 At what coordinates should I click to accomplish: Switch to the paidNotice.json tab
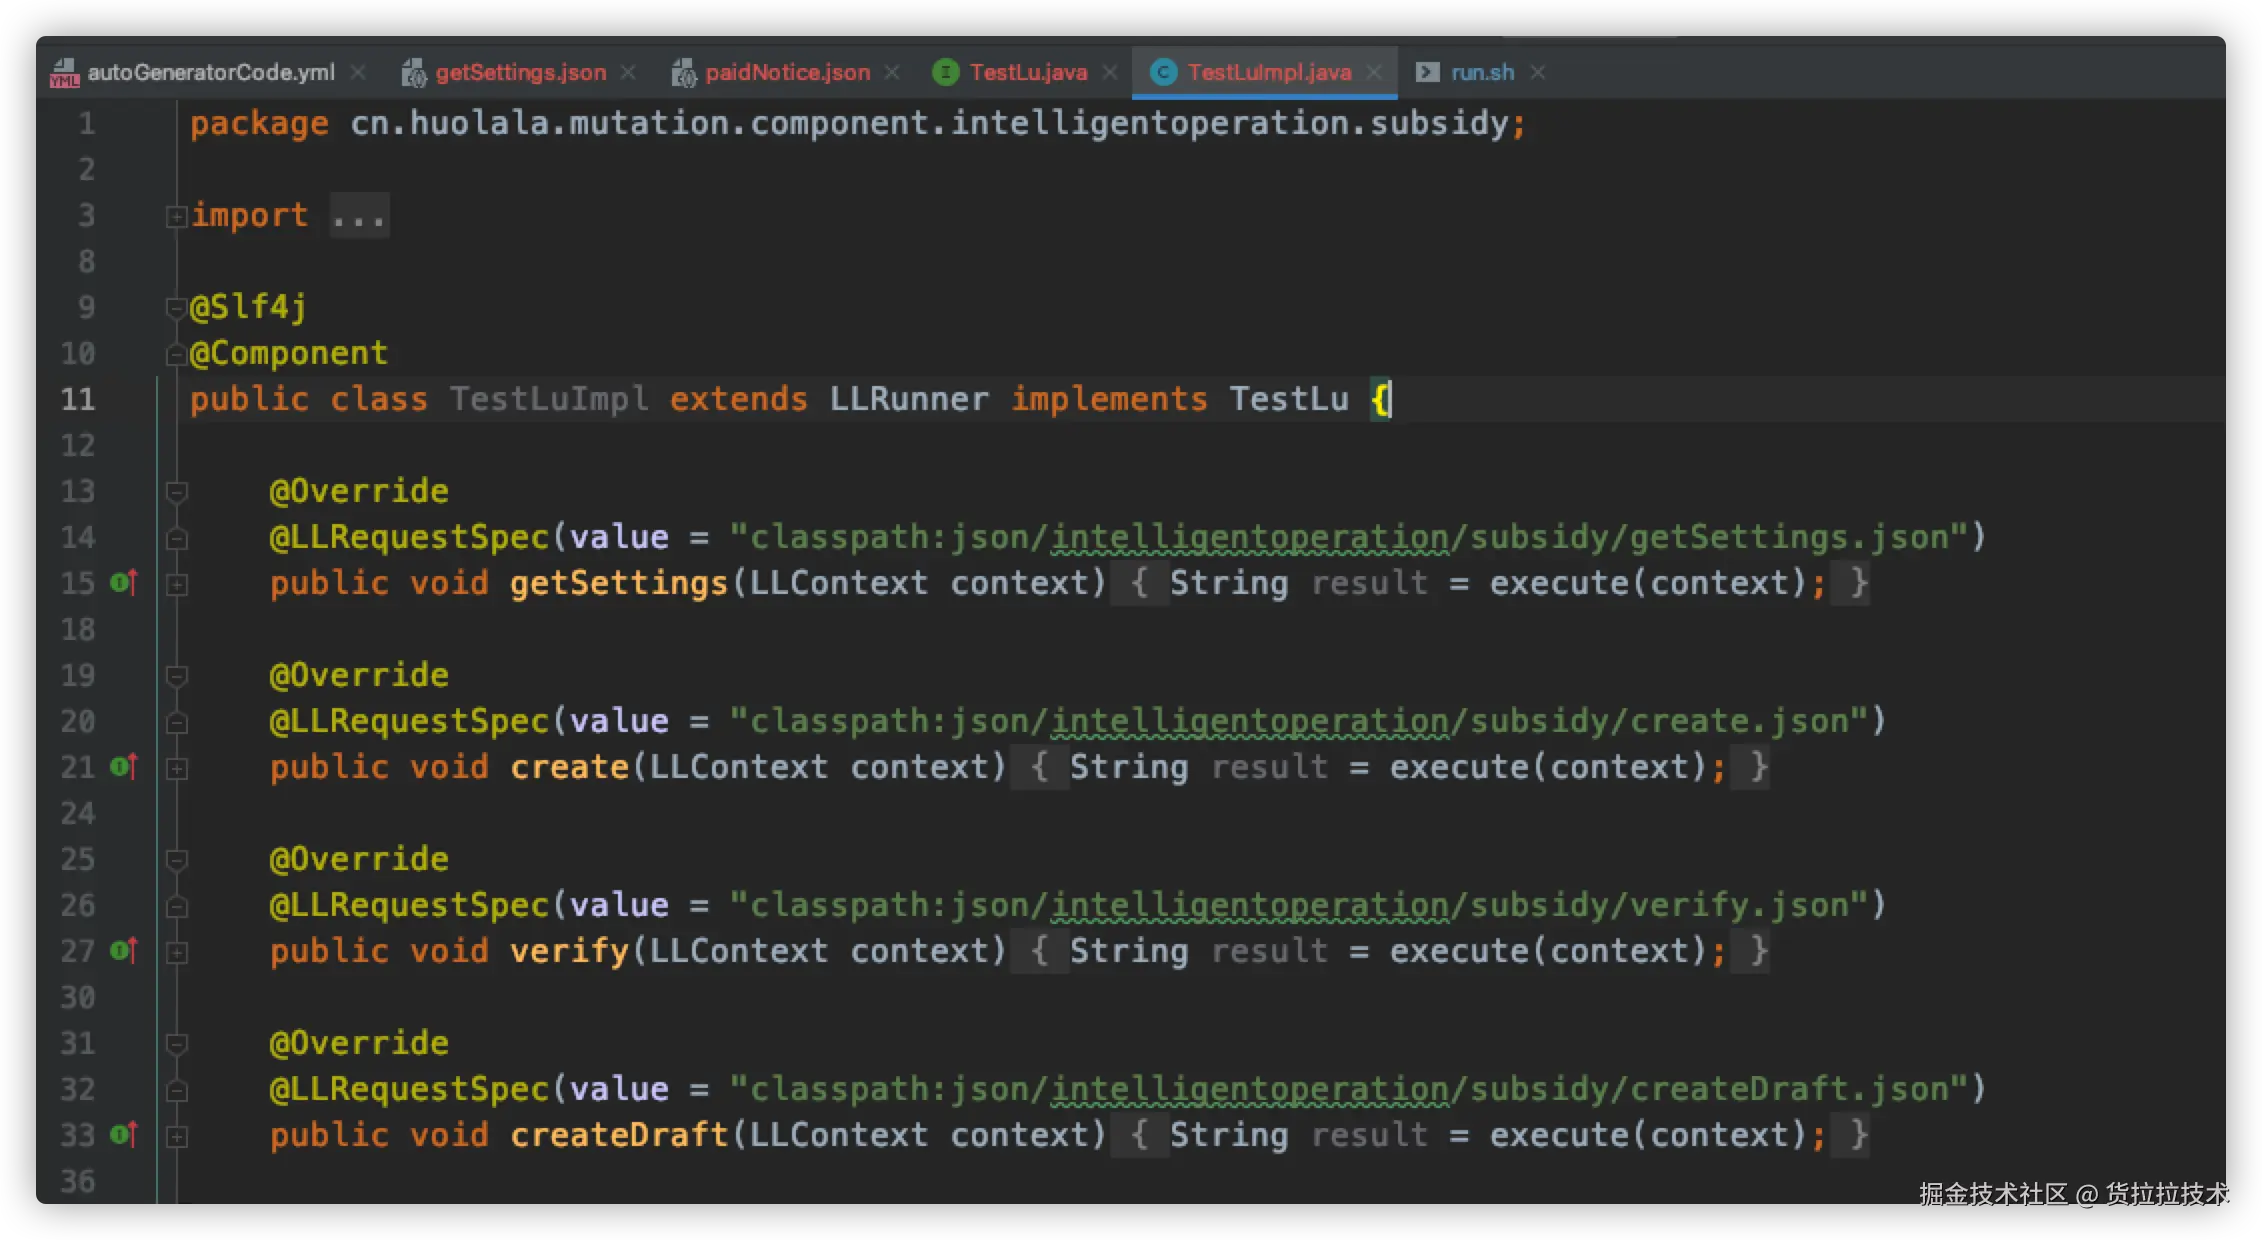(787, 72)
